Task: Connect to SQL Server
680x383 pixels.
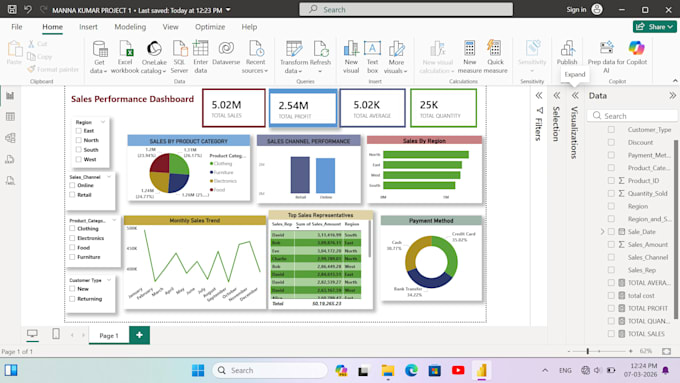Action: [x=179, y=57]
